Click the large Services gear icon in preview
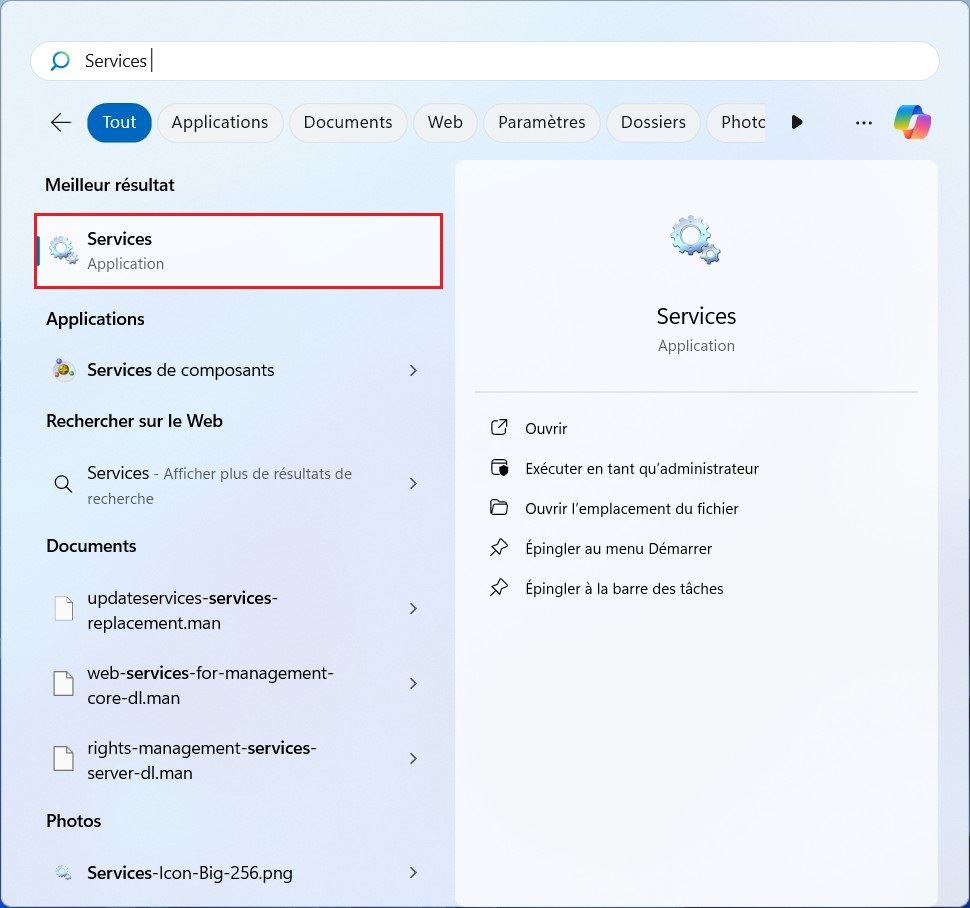 (x=695, y=240)
